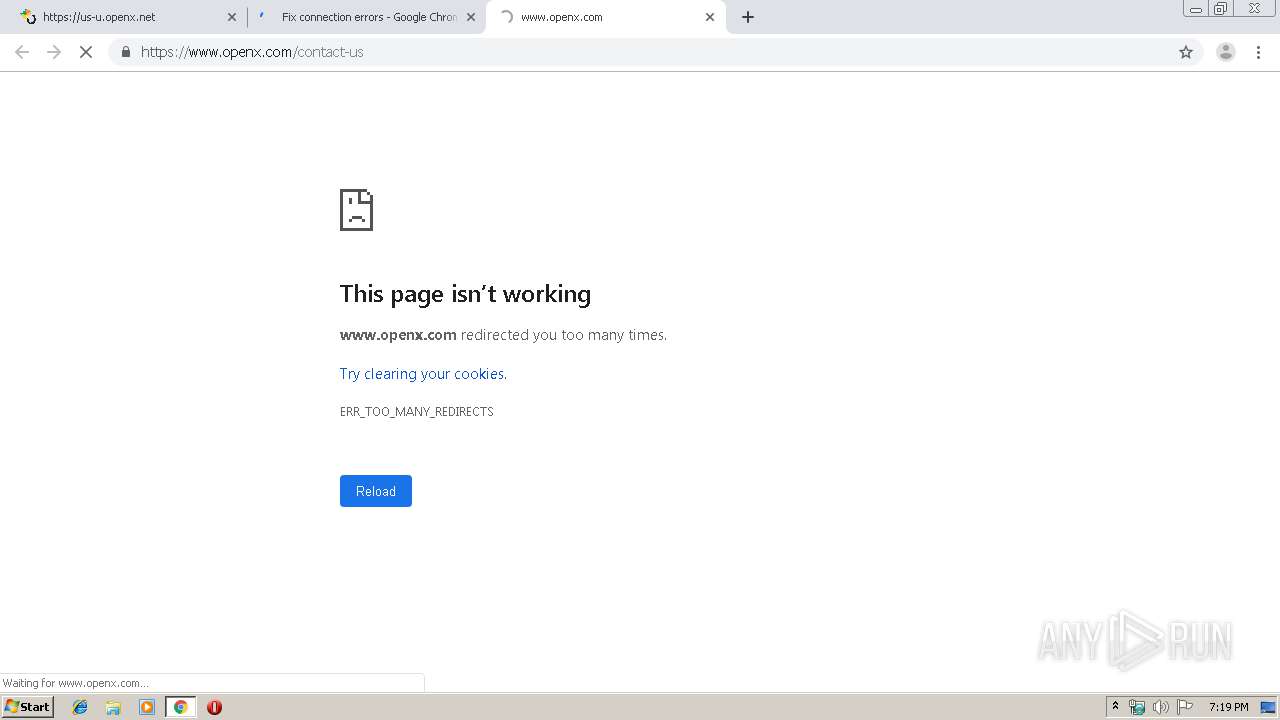
Task: Click the Show desktop button
Action: [1268, 707]
